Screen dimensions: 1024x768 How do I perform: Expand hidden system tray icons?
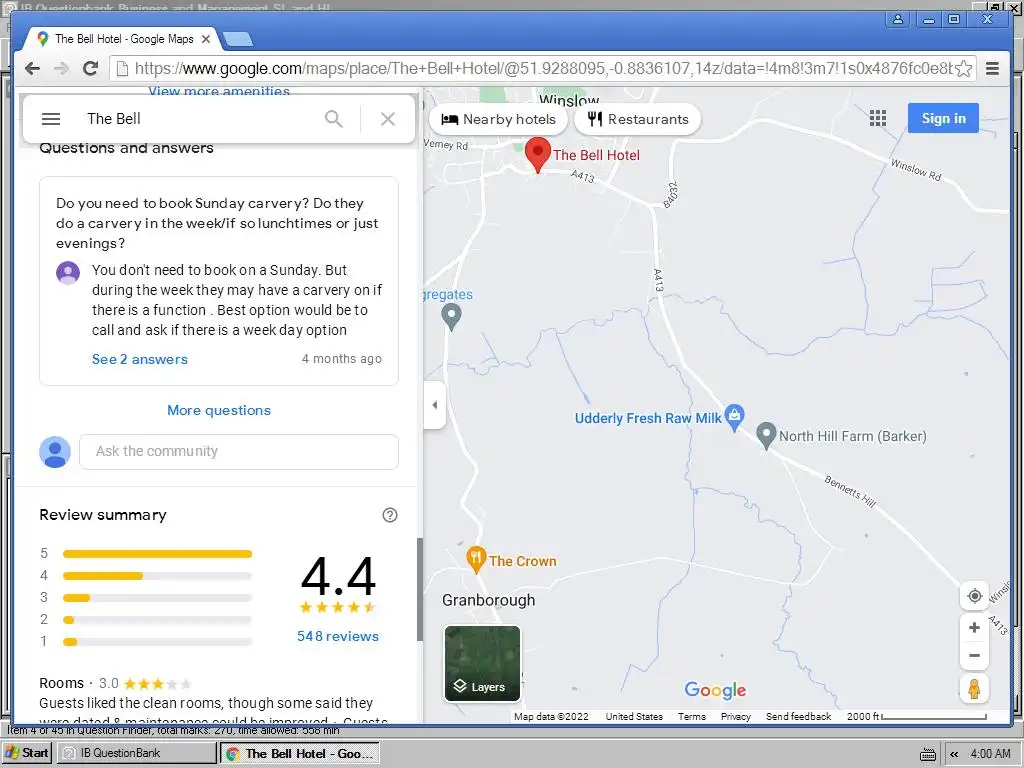(954, 754)
